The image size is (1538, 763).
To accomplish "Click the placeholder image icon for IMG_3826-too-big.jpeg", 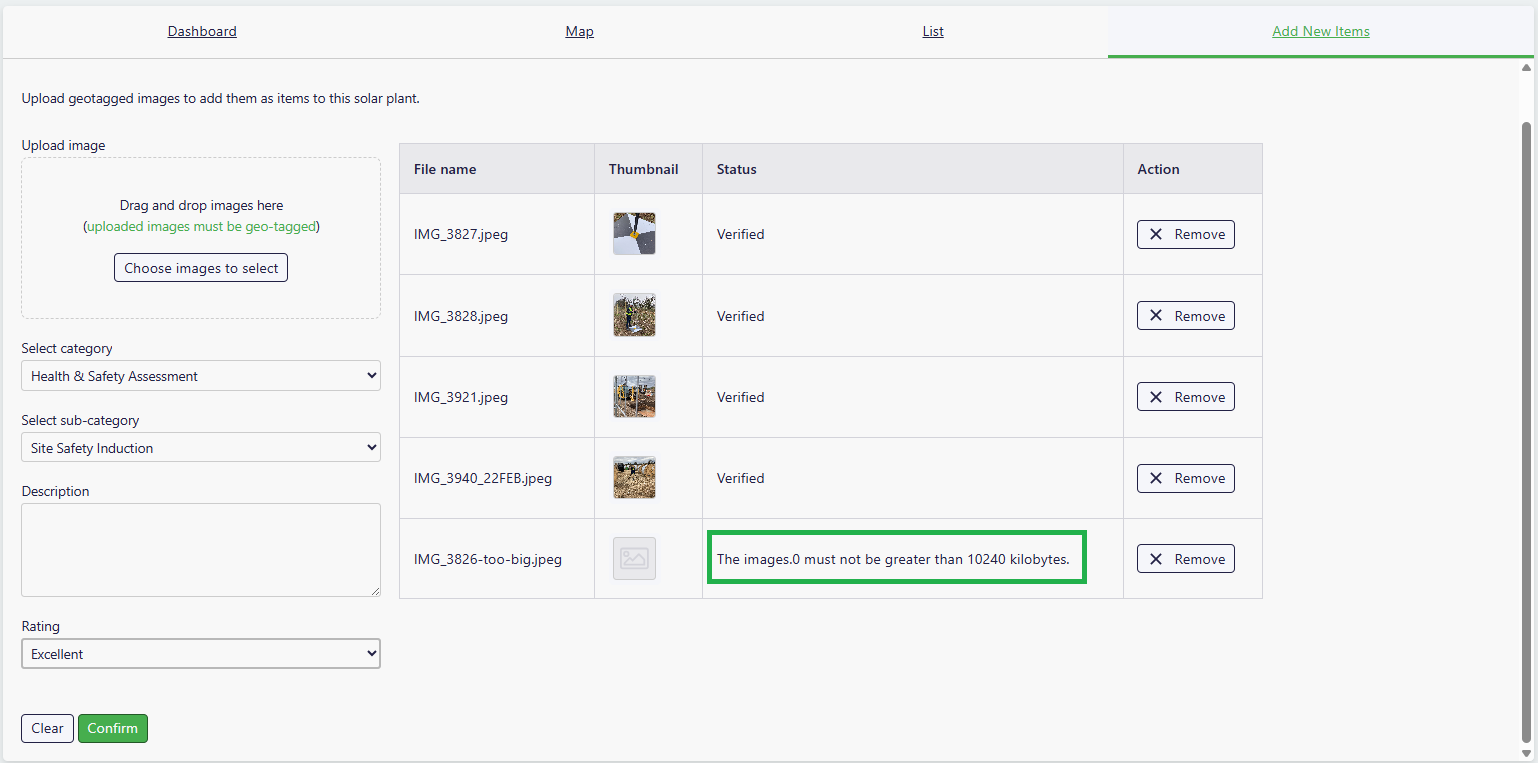I will tap(634, 559).
